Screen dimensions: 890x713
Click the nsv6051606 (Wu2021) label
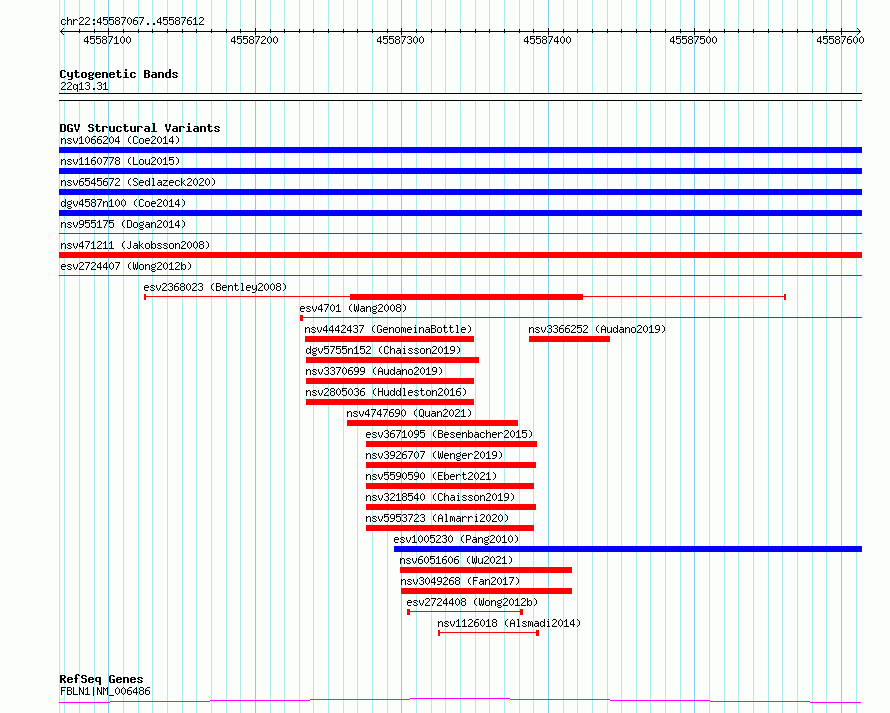456,560
